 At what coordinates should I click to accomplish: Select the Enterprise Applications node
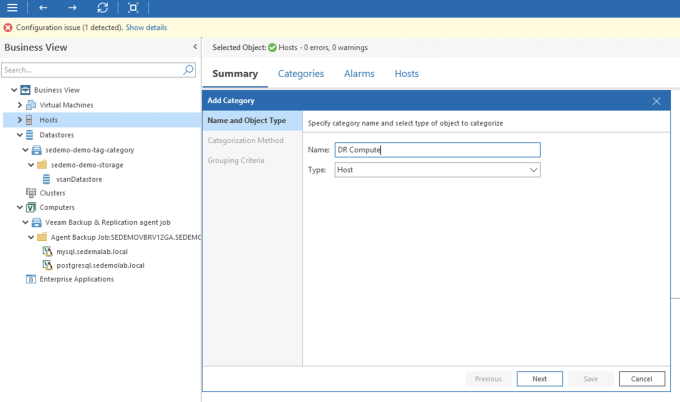(76, 279)
